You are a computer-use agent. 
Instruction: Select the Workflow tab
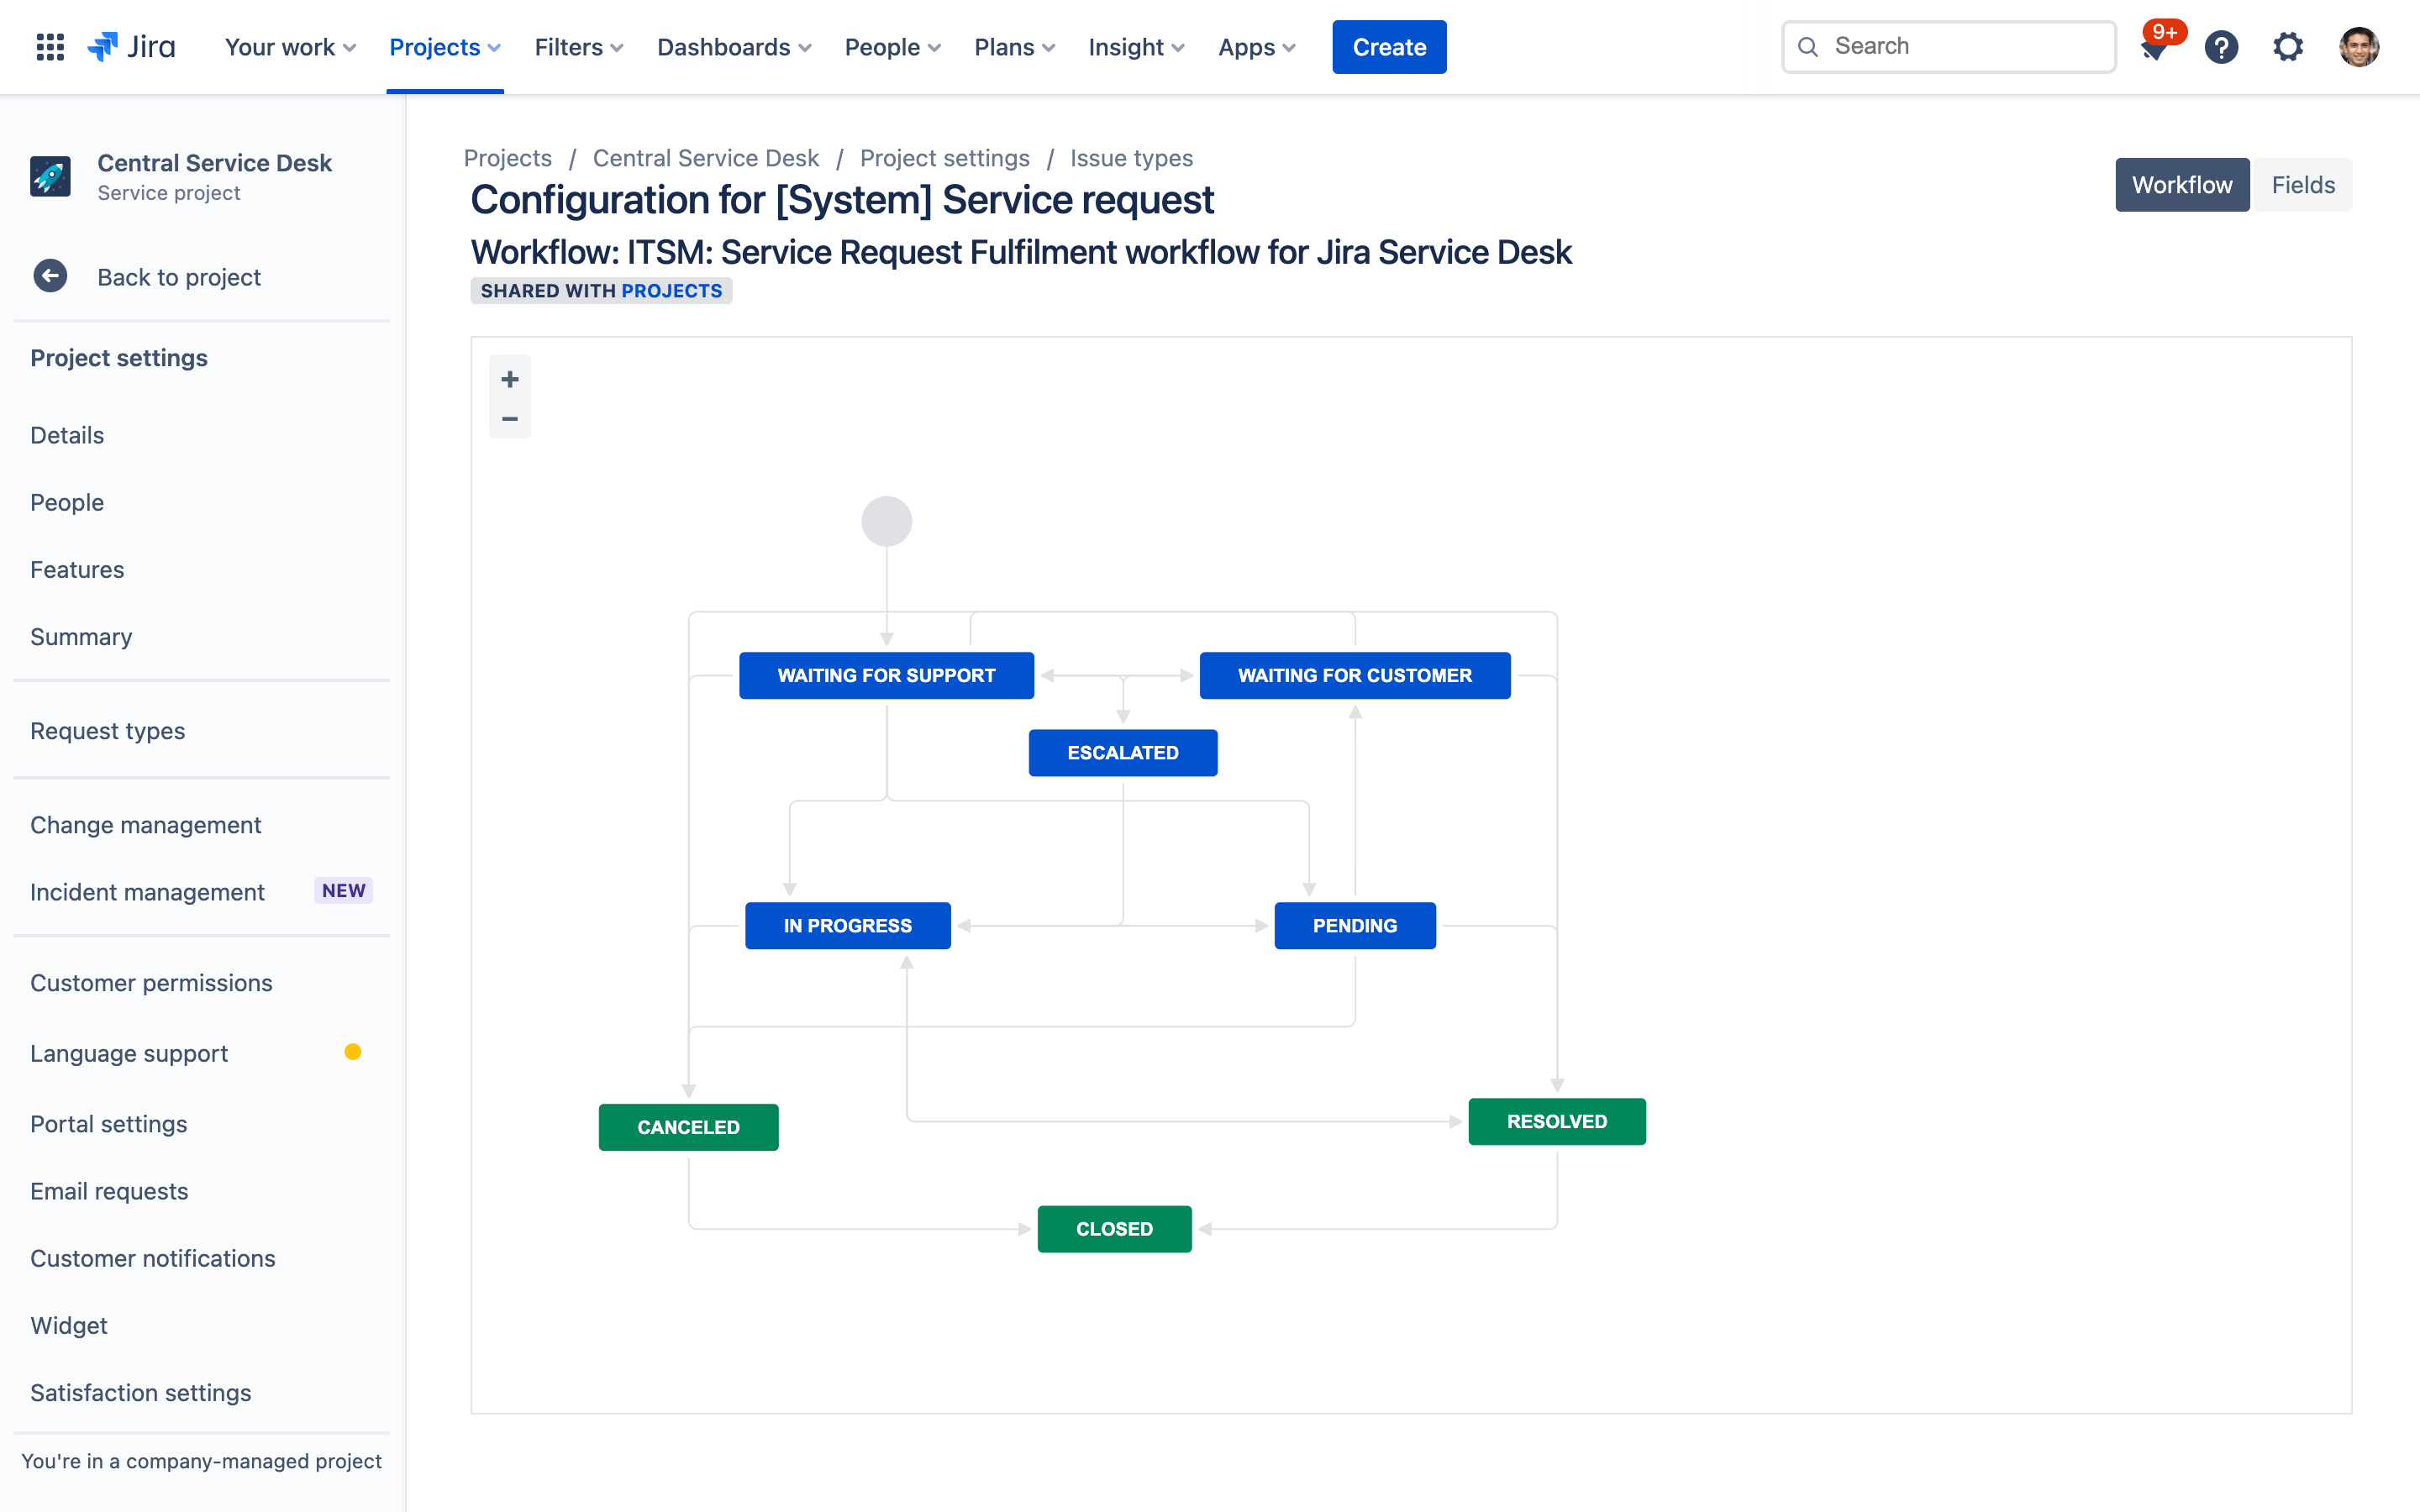[2181, 185]
